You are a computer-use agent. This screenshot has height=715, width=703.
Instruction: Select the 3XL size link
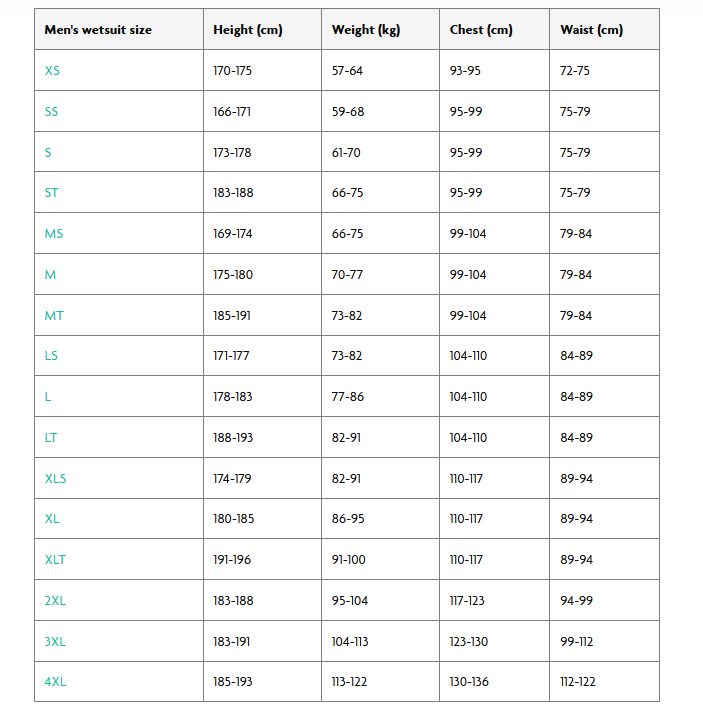point(55,642)
